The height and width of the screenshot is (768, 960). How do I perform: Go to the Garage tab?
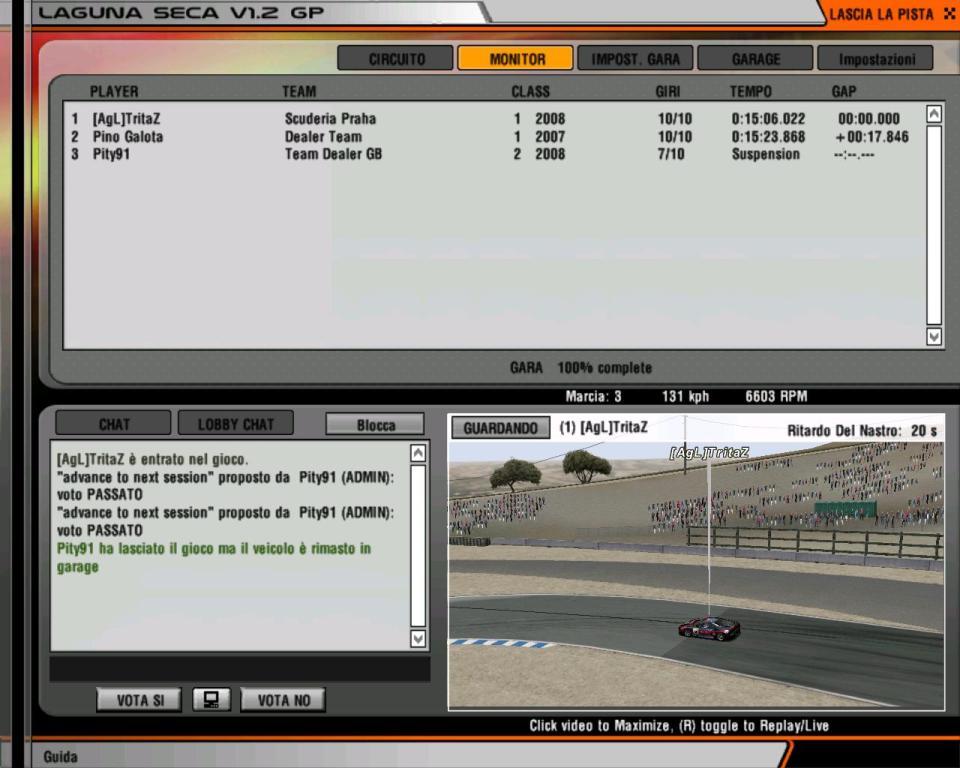(x=755, y=59)
